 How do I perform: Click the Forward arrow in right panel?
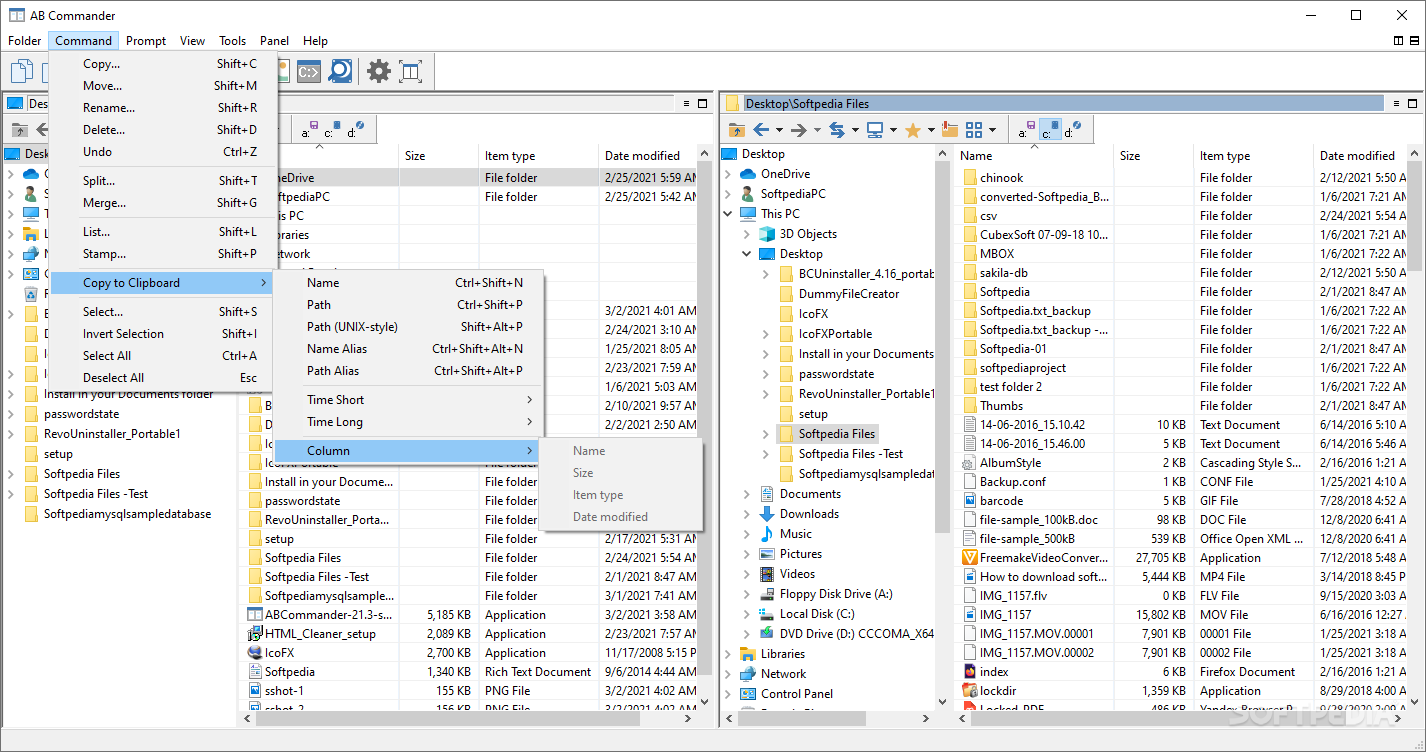(x=798, y=130)
